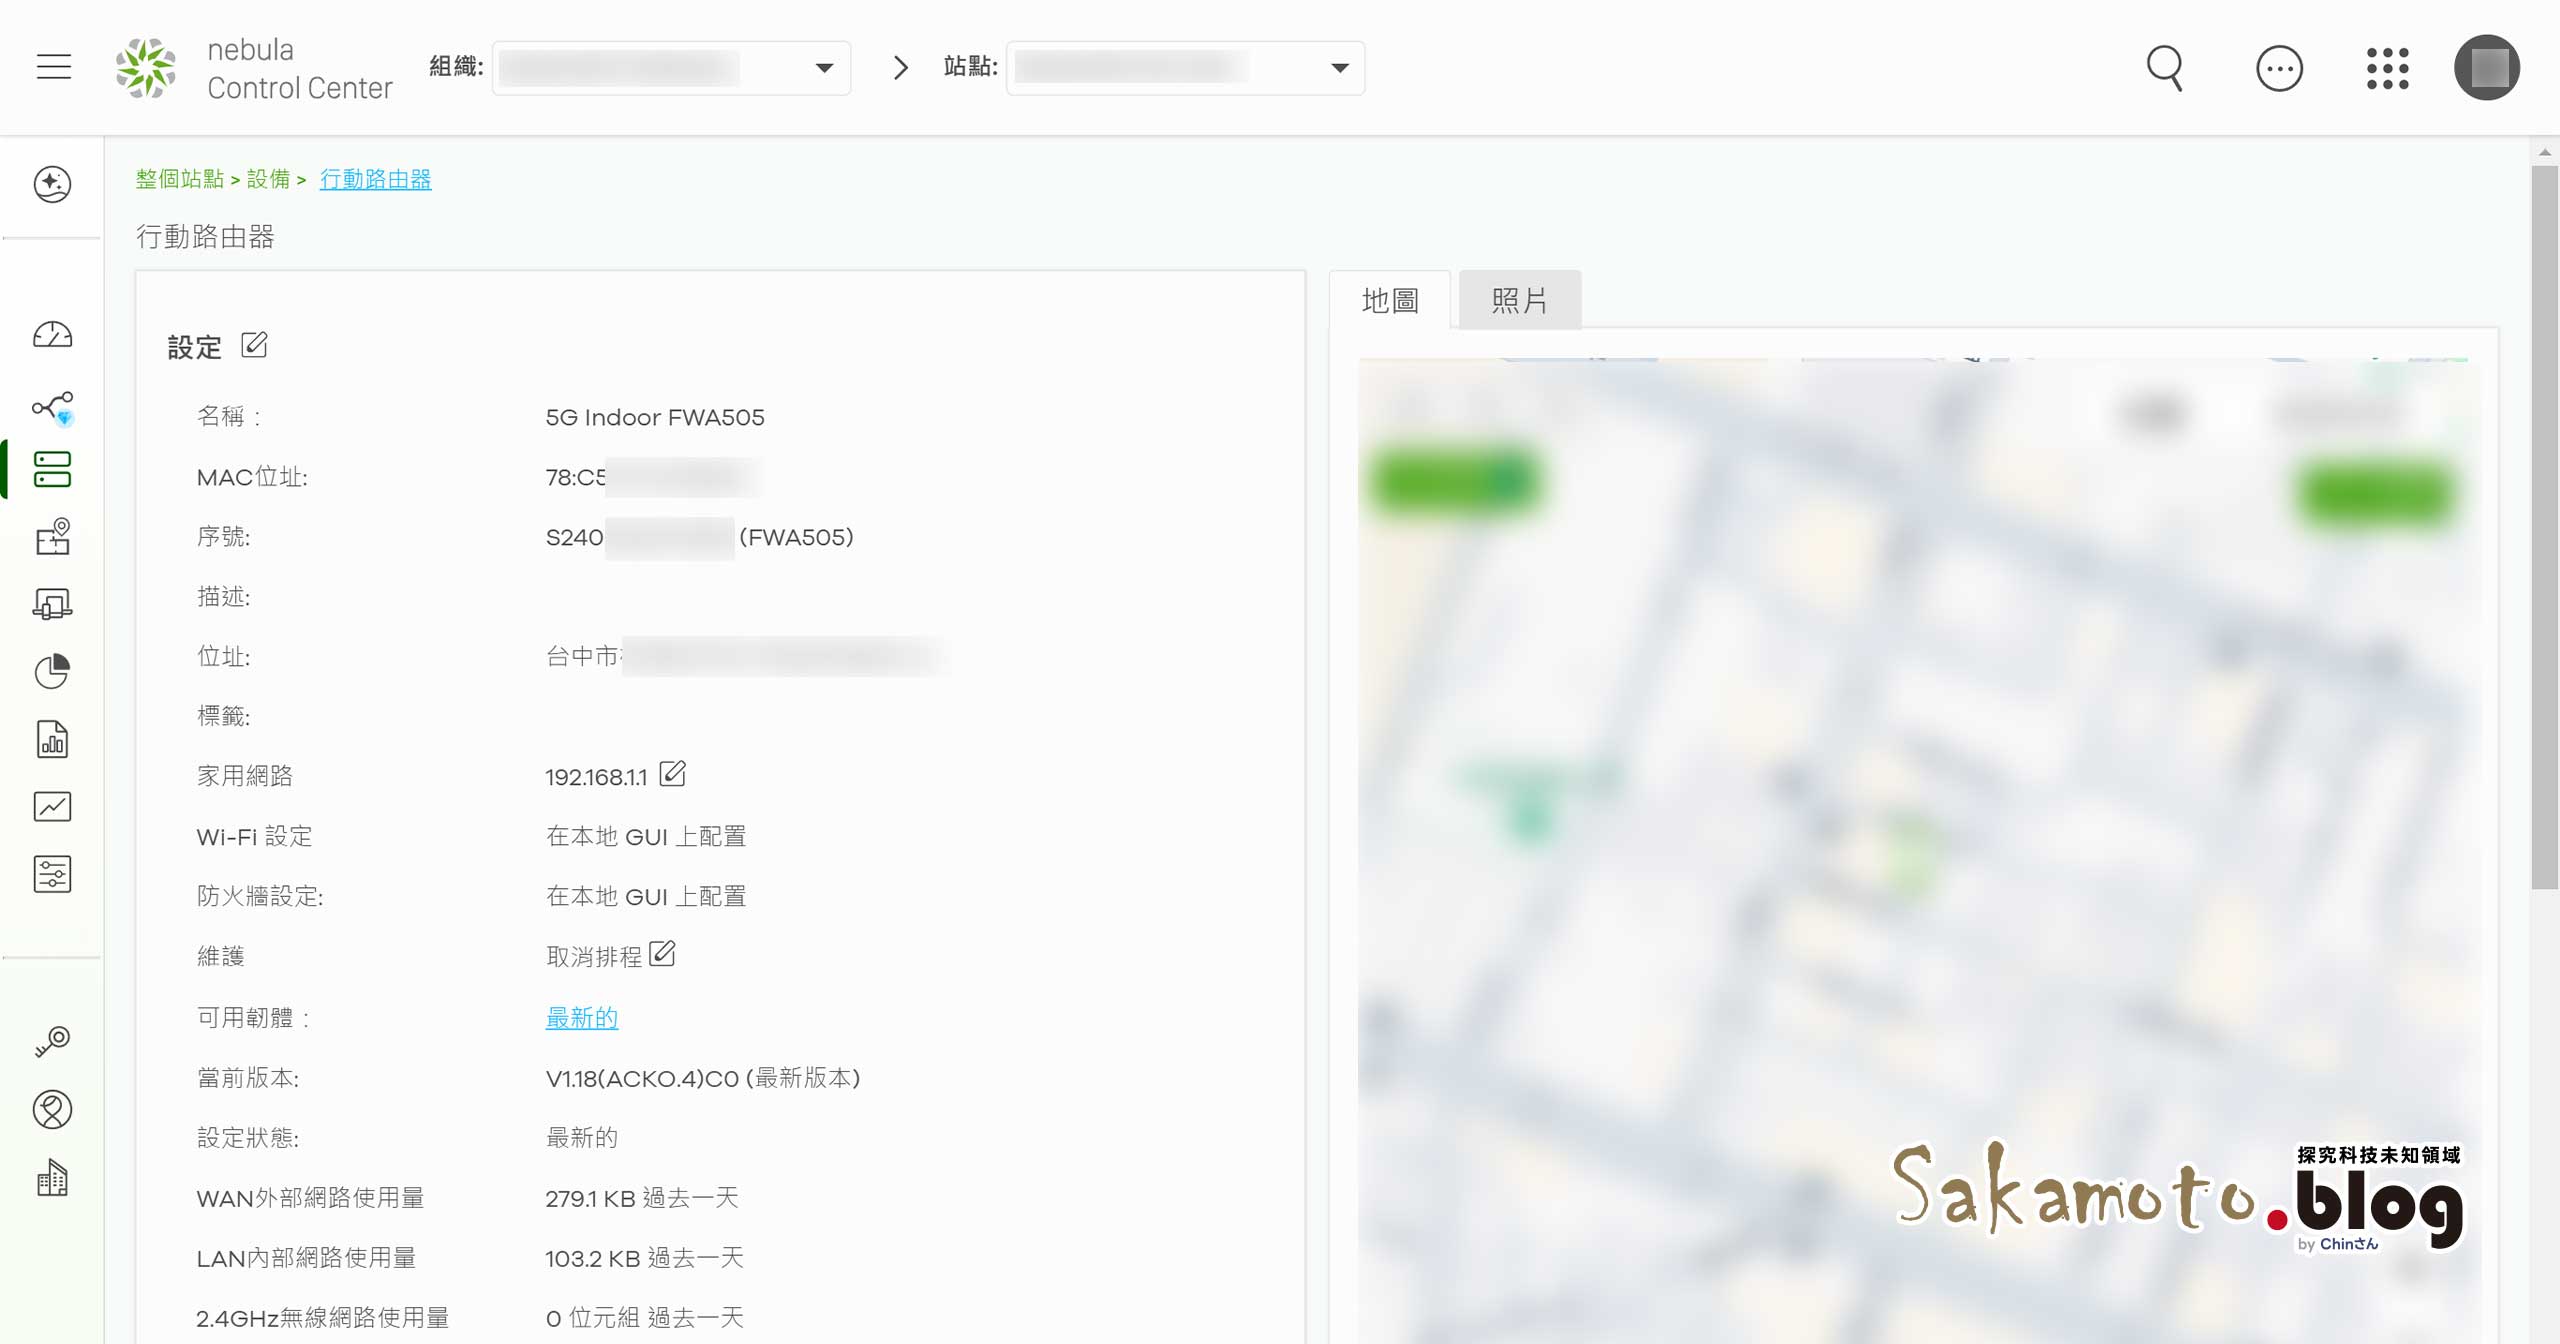Screen dimensions: 2560x1344
Task: Select the 行動路由器 page heading
Action: [x=205, y=236]
